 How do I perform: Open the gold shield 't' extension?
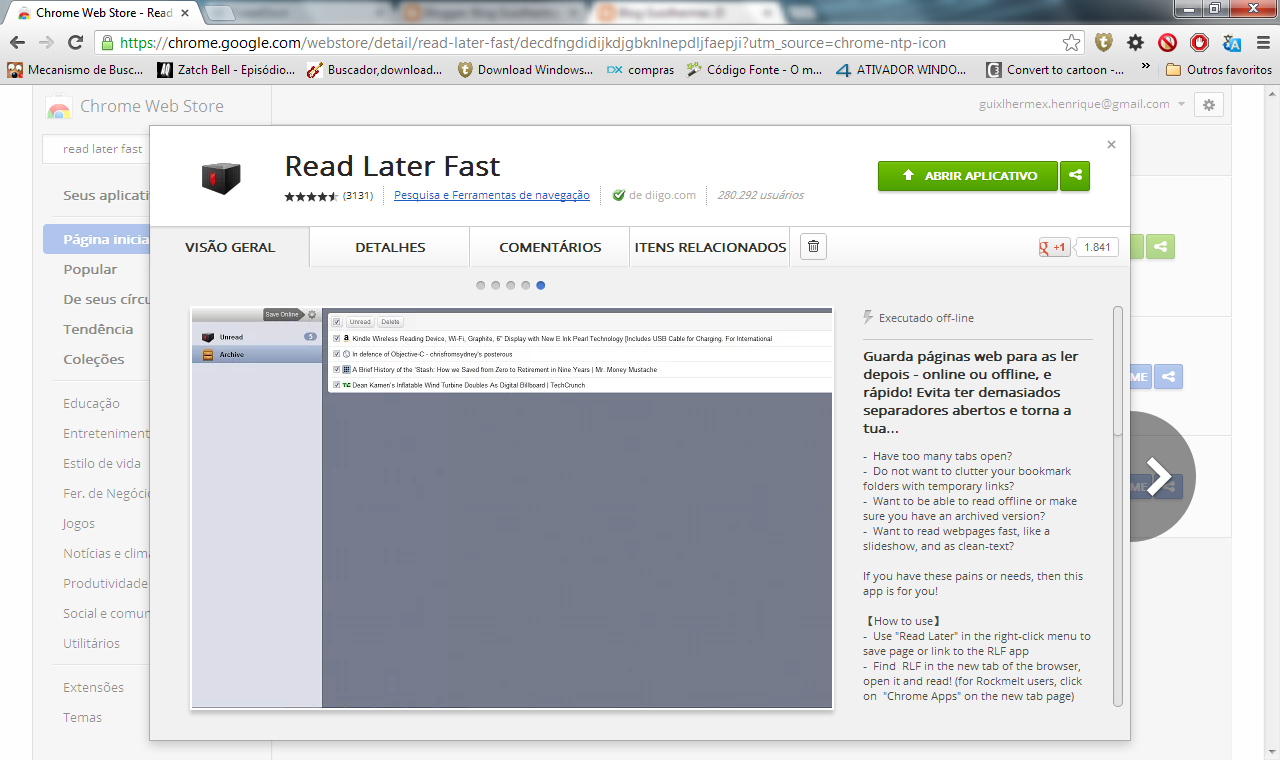click(x=1103, y=43)
